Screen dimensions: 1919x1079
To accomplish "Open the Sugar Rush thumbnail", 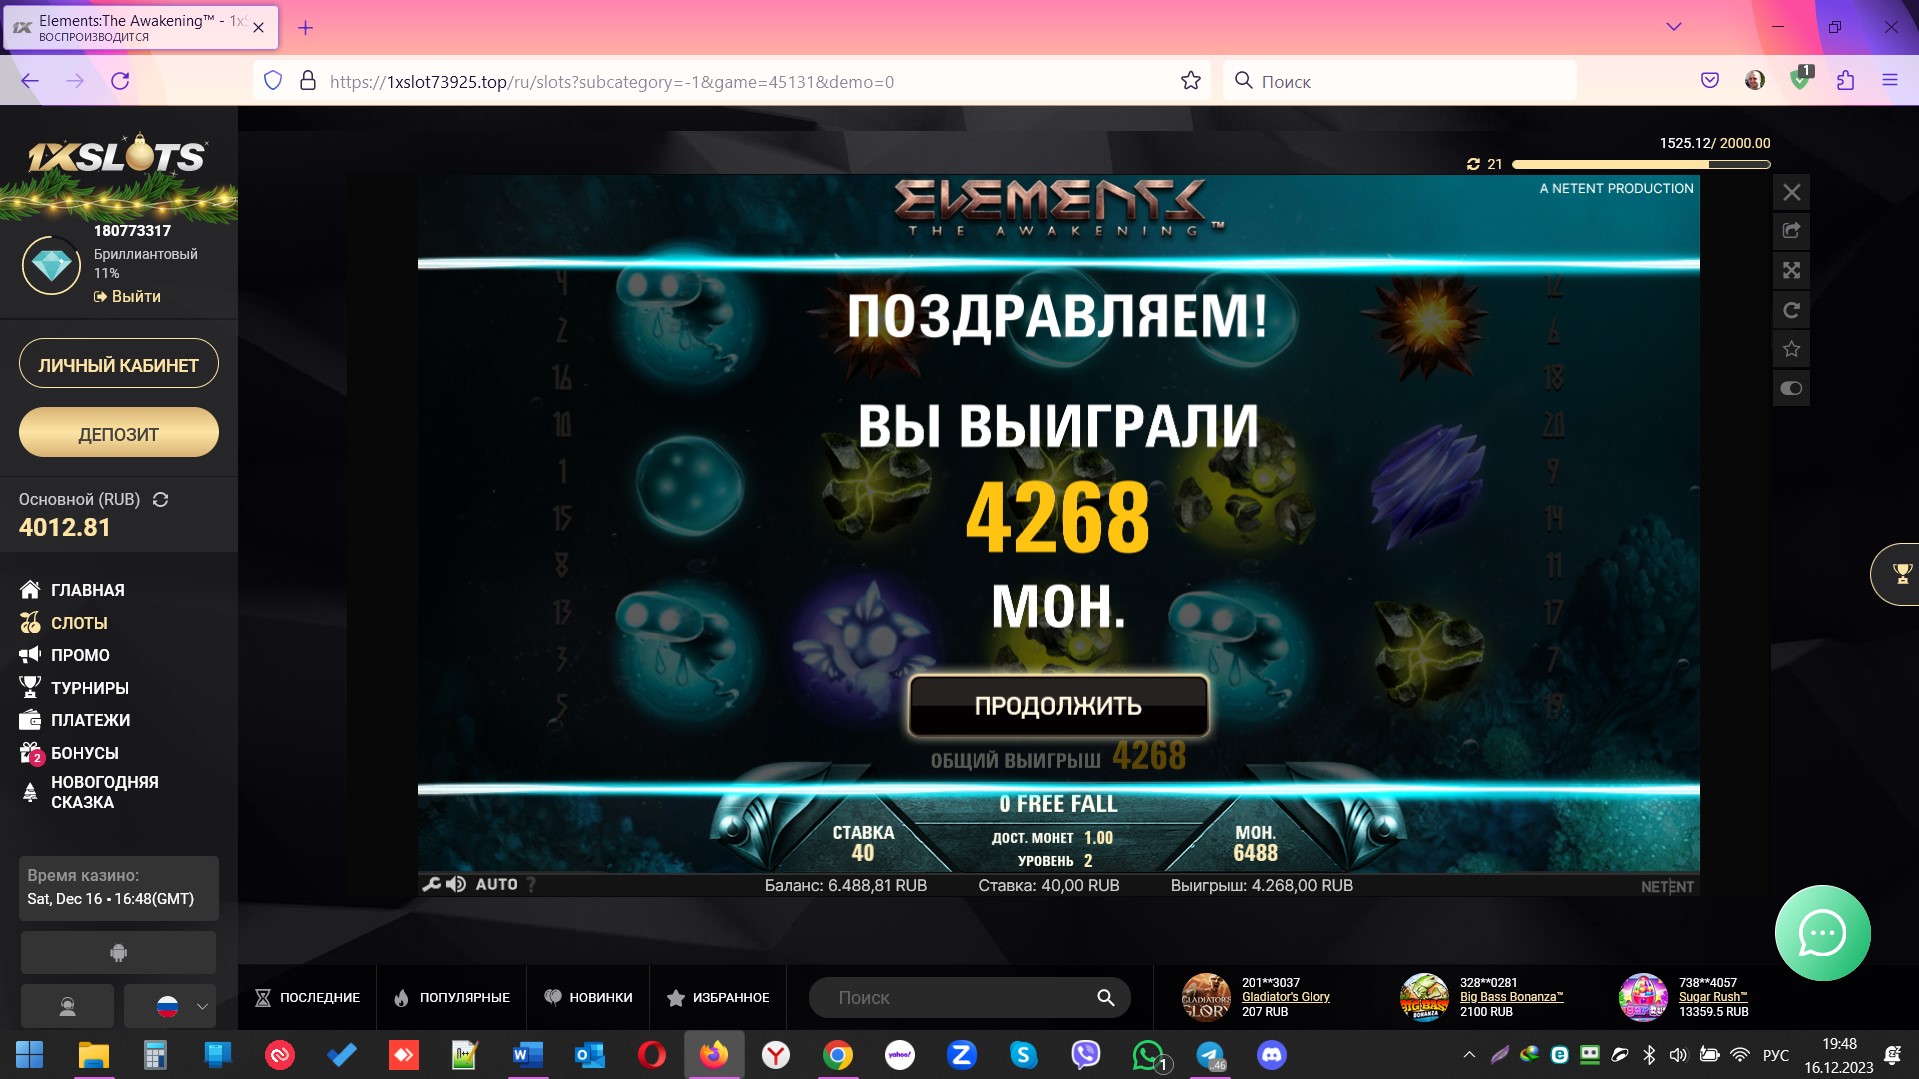I will click(x=1643, y=997).
